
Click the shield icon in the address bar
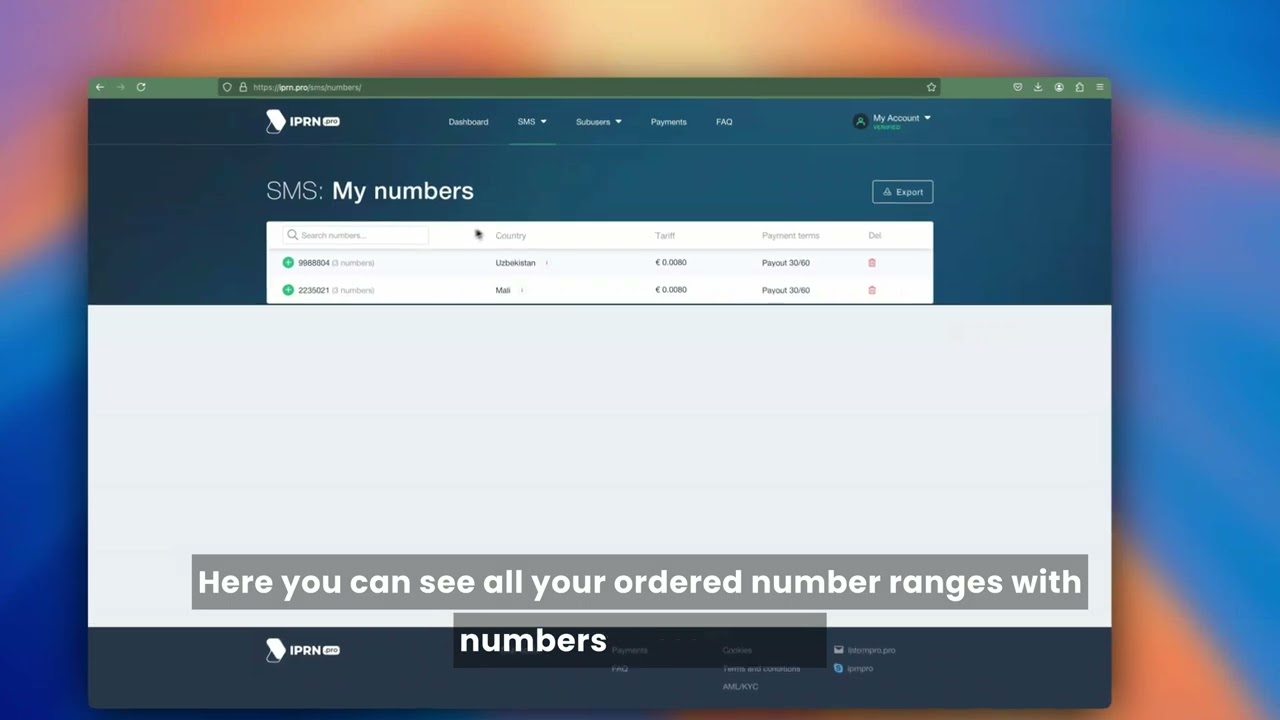227,87
